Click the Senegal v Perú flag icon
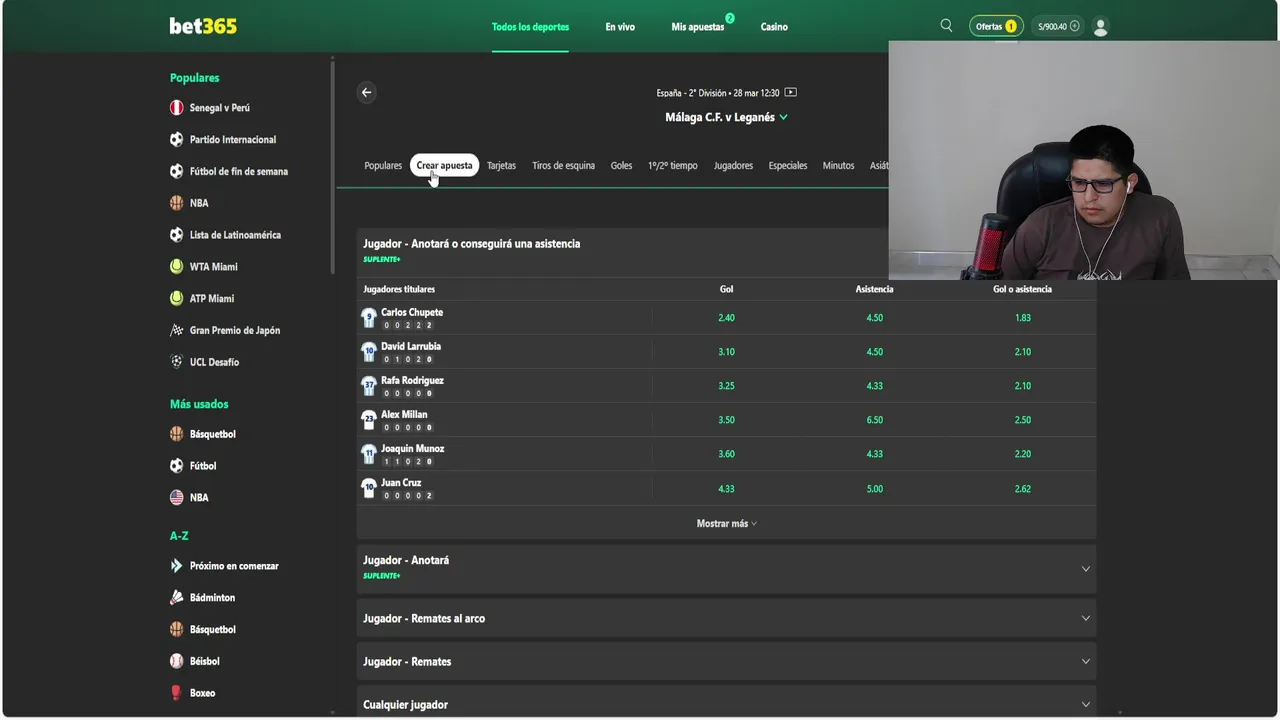Viewport: 1280px width, 720px height. (x=177, y=108)
